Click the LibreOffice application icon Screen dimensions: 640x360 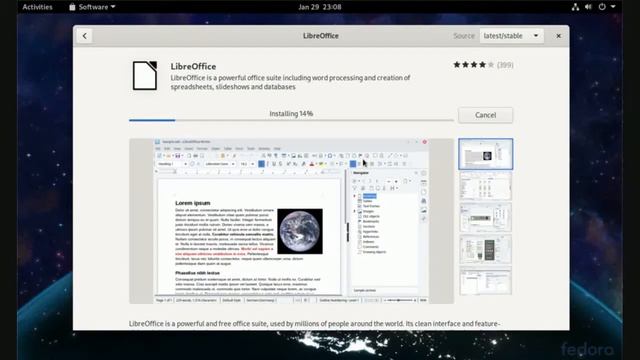pyautogui.click(x=145, y=76)
